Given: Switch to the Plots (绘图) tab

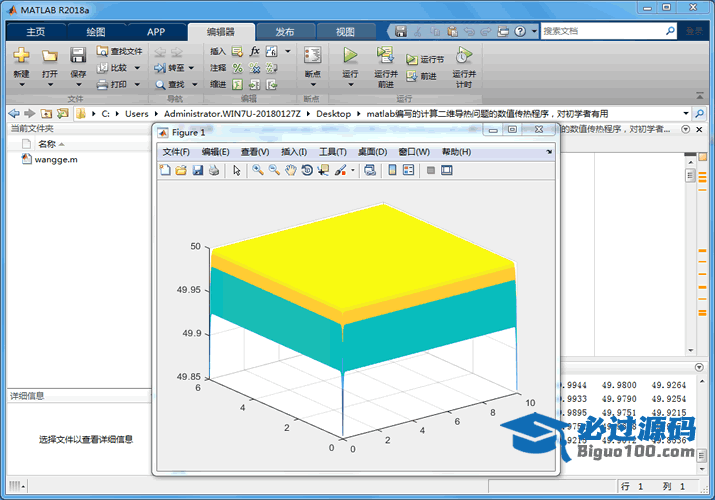Looking at the screenshot, I should click(96, 31).
